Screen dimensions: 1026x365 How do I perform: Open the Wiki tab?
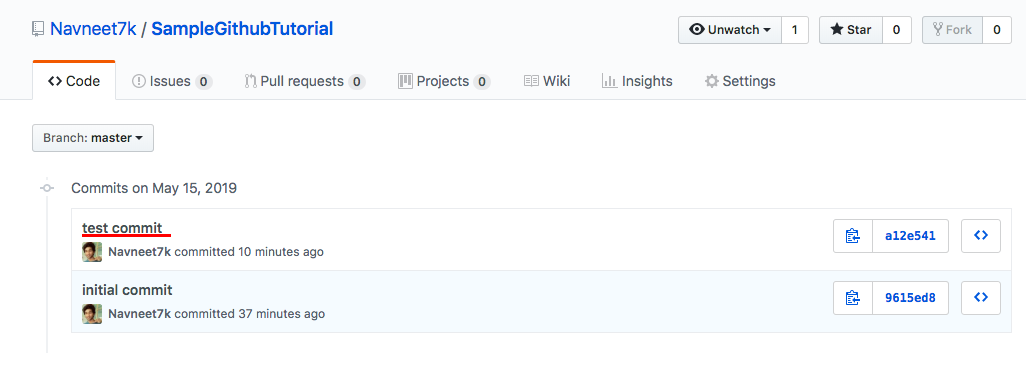[547, 81]
